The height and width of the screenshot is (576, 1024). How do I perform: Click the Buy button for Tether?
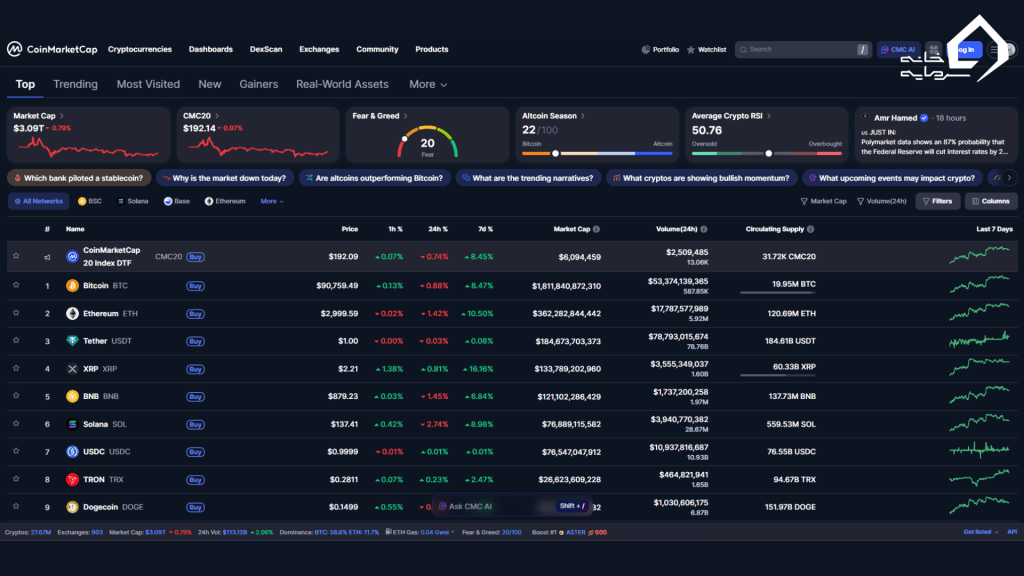(x=195, y=341)
